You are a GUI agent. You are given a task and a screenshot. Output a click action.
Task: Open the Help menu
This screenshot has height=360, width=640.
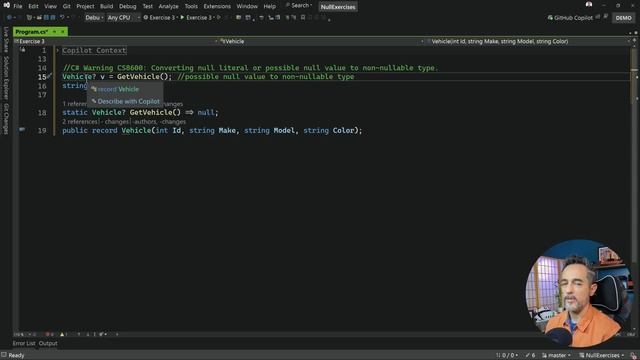[269, 6]
